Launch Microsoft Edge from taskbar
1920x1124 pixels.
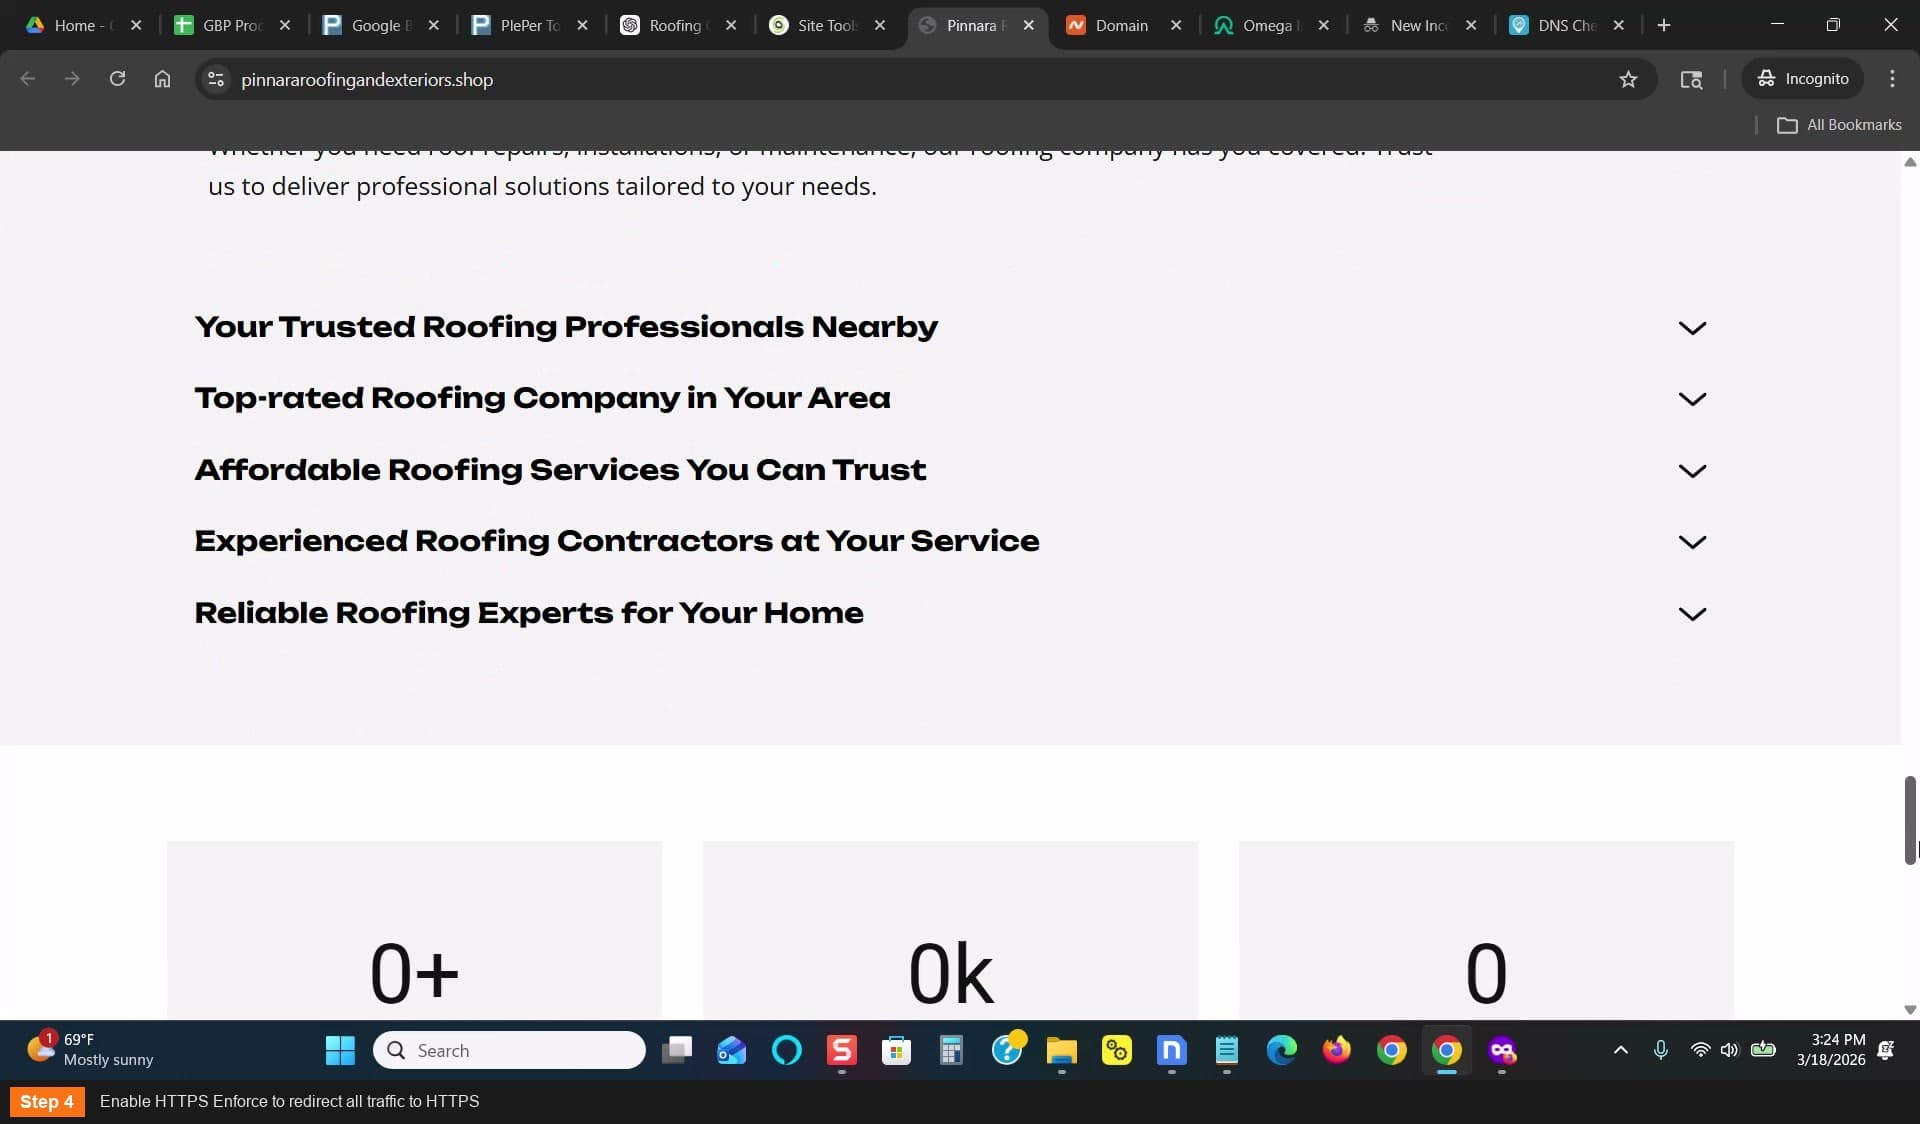pyautogui.click(x=1282, y=1050)
